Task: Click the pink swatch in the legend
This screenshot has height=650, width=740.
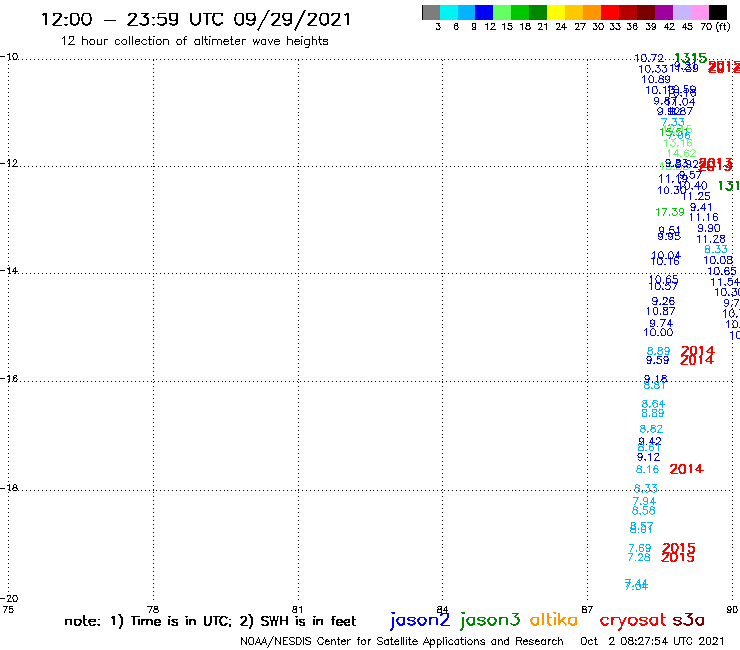Action: pyautogui.click(x=699, y=12)
